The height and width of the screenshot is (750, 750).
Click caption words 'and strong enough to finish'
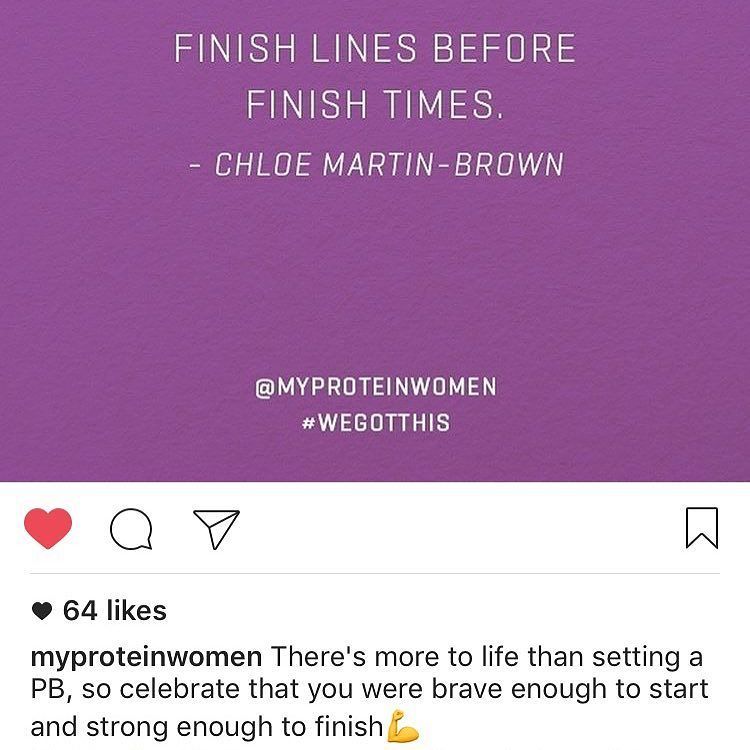pyautogui.click(x=207, y=726)
